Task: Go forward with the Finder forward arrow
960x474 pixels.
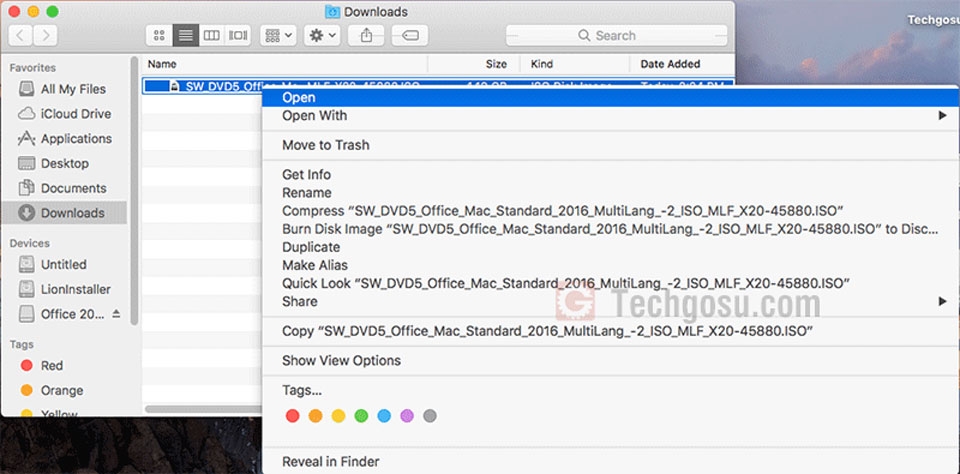Action: pyautogui.click(x=46, y=35)
